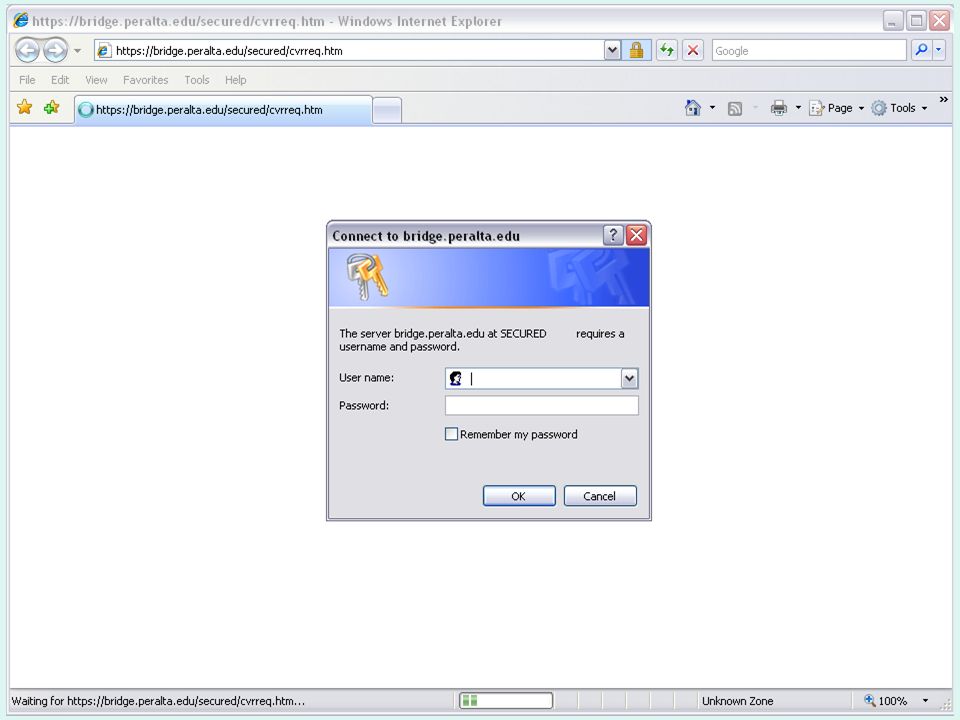Open the recent pages dropdown next to Forward
Viewport: 960px width, 720px height.
tap(77, 51)
